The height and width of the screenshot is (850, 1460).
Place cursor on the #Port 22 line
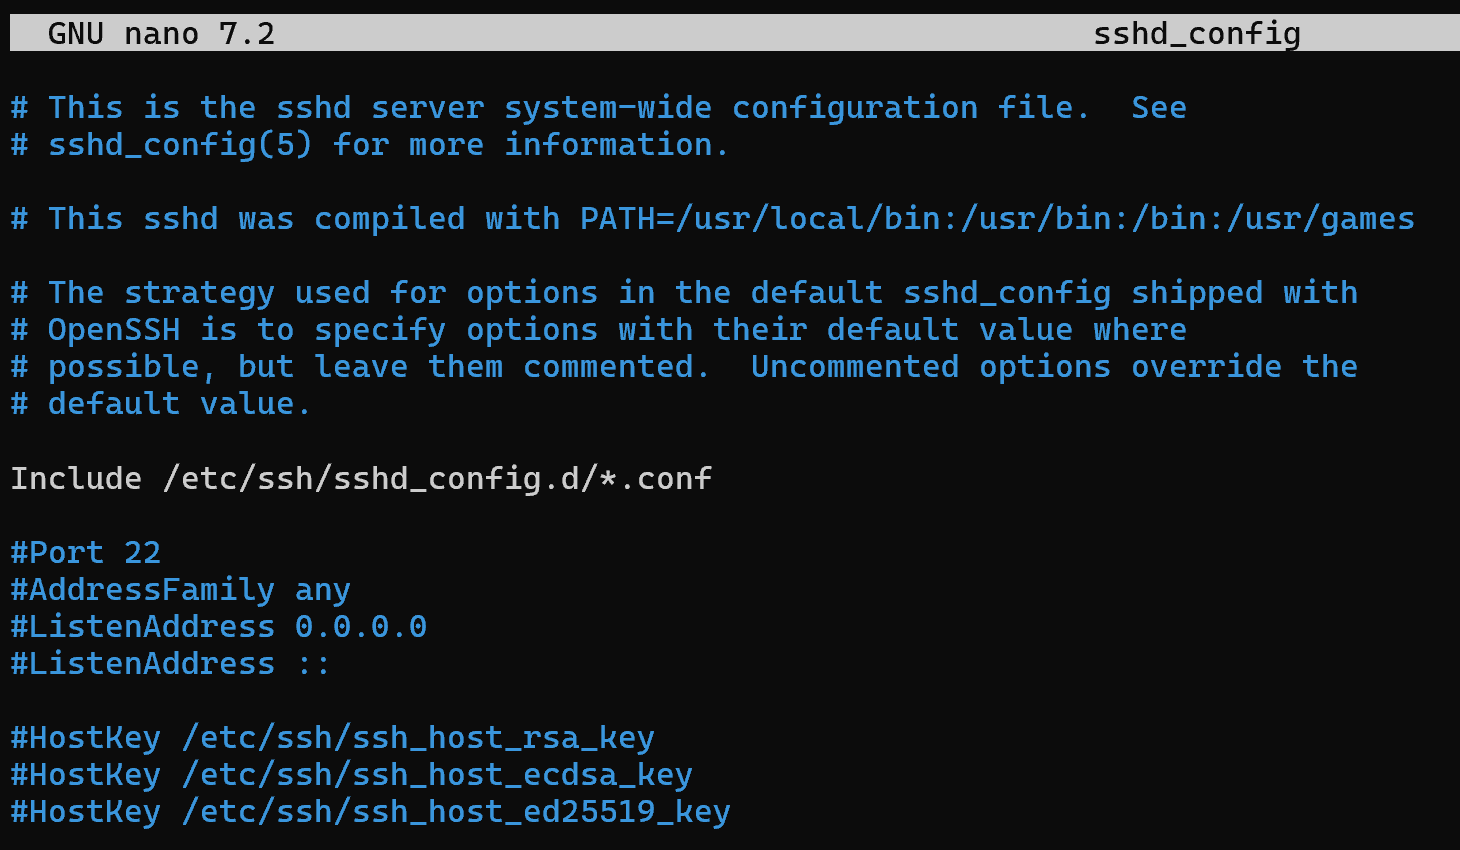[85, 553]
